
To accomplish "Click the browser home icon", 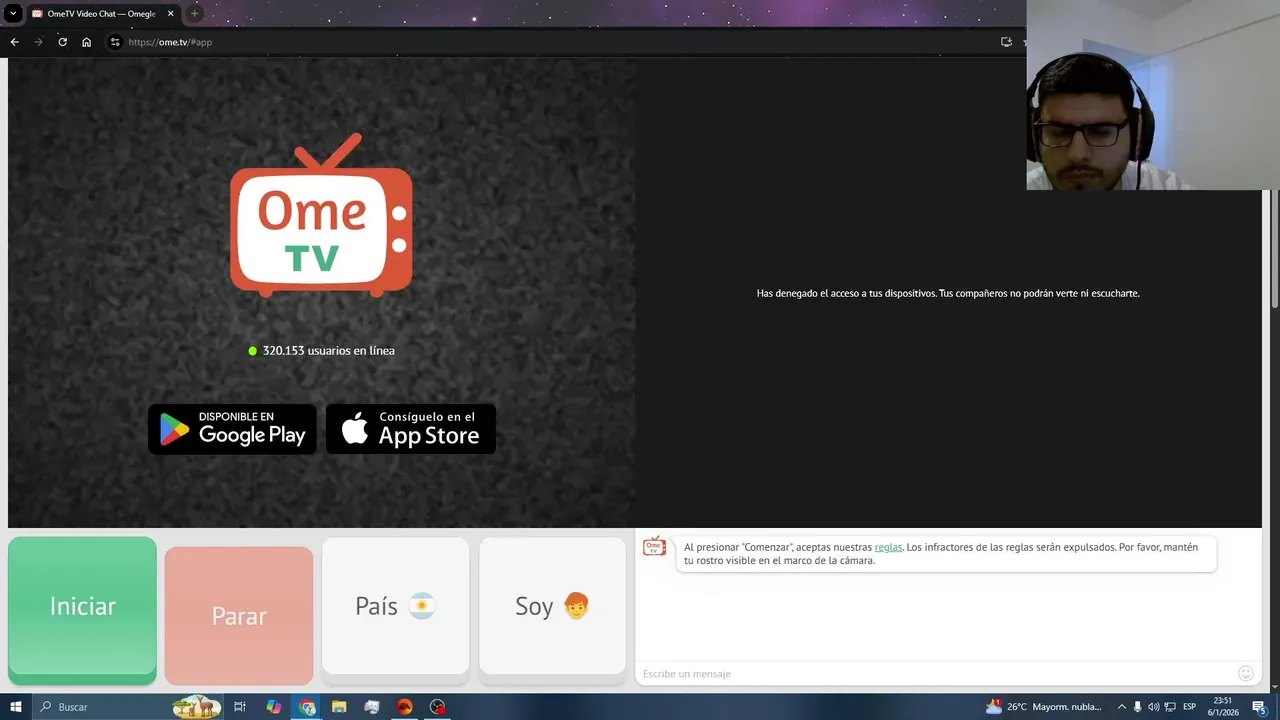I will click(86, 42).
